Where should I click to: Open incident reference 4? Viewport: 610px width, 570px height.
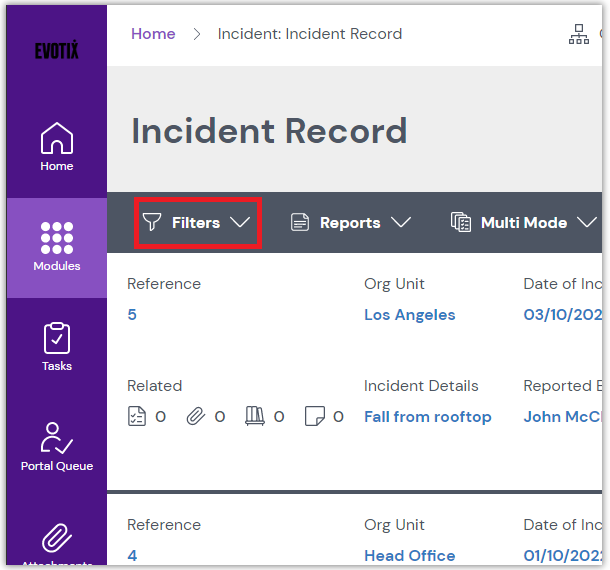(x=132, y=556)
